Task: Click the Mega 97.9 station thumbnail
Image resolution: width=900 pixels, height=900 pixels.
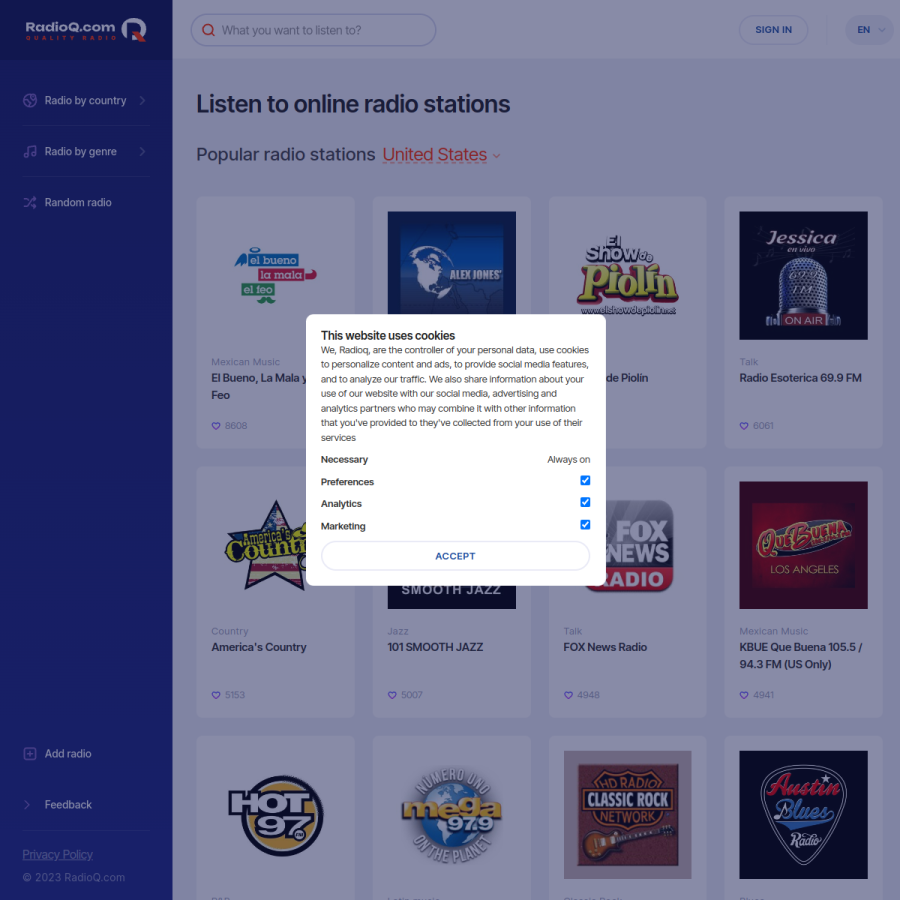Action: coord(452,816)
